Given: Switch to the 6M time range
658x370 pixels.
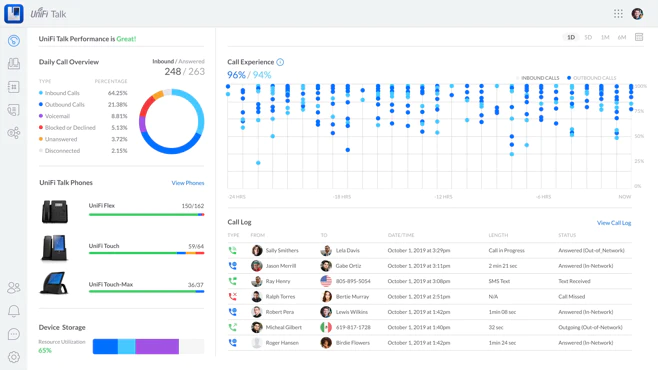Looking at the screenshot, I should pos(621,37).
